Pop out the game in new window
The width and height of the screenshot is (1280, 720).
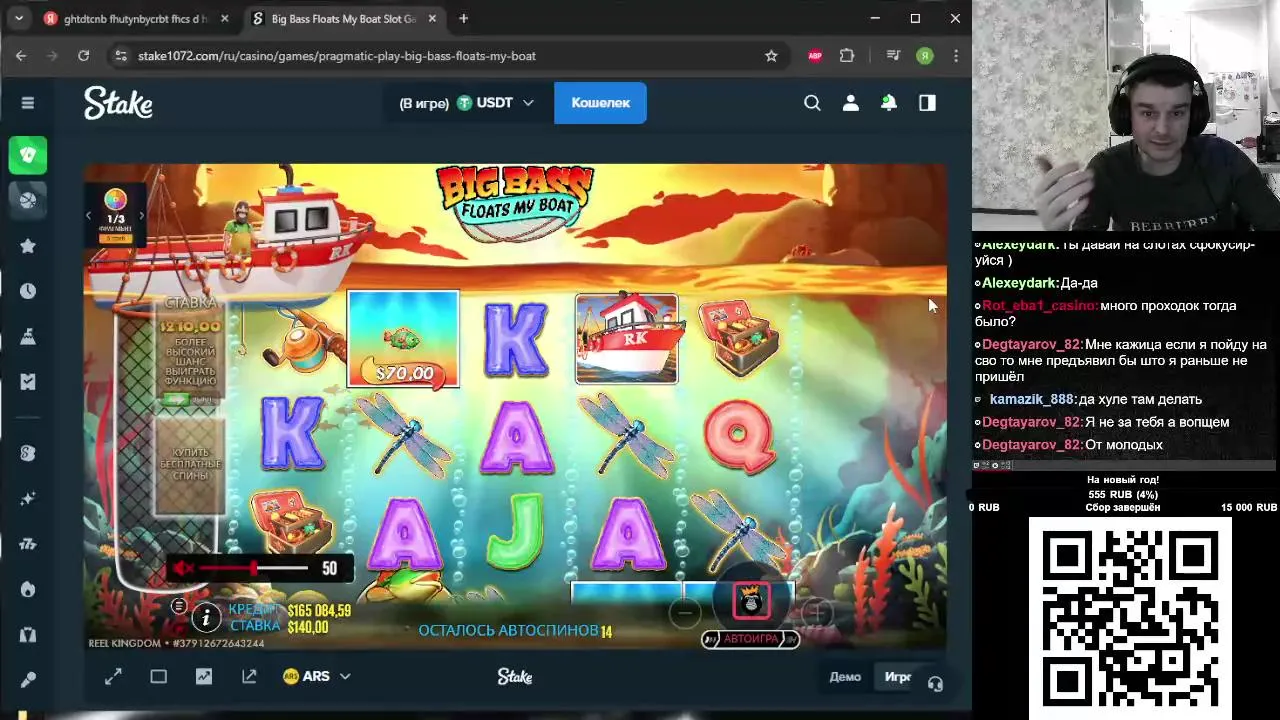tap(249, 677)
